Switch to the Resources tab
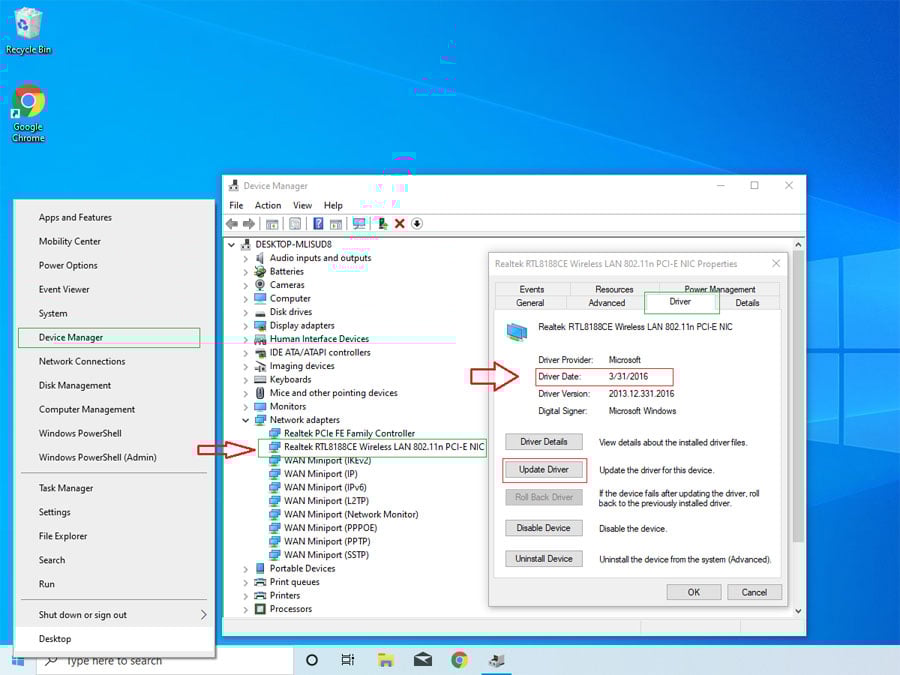 (x=614, y=289)
